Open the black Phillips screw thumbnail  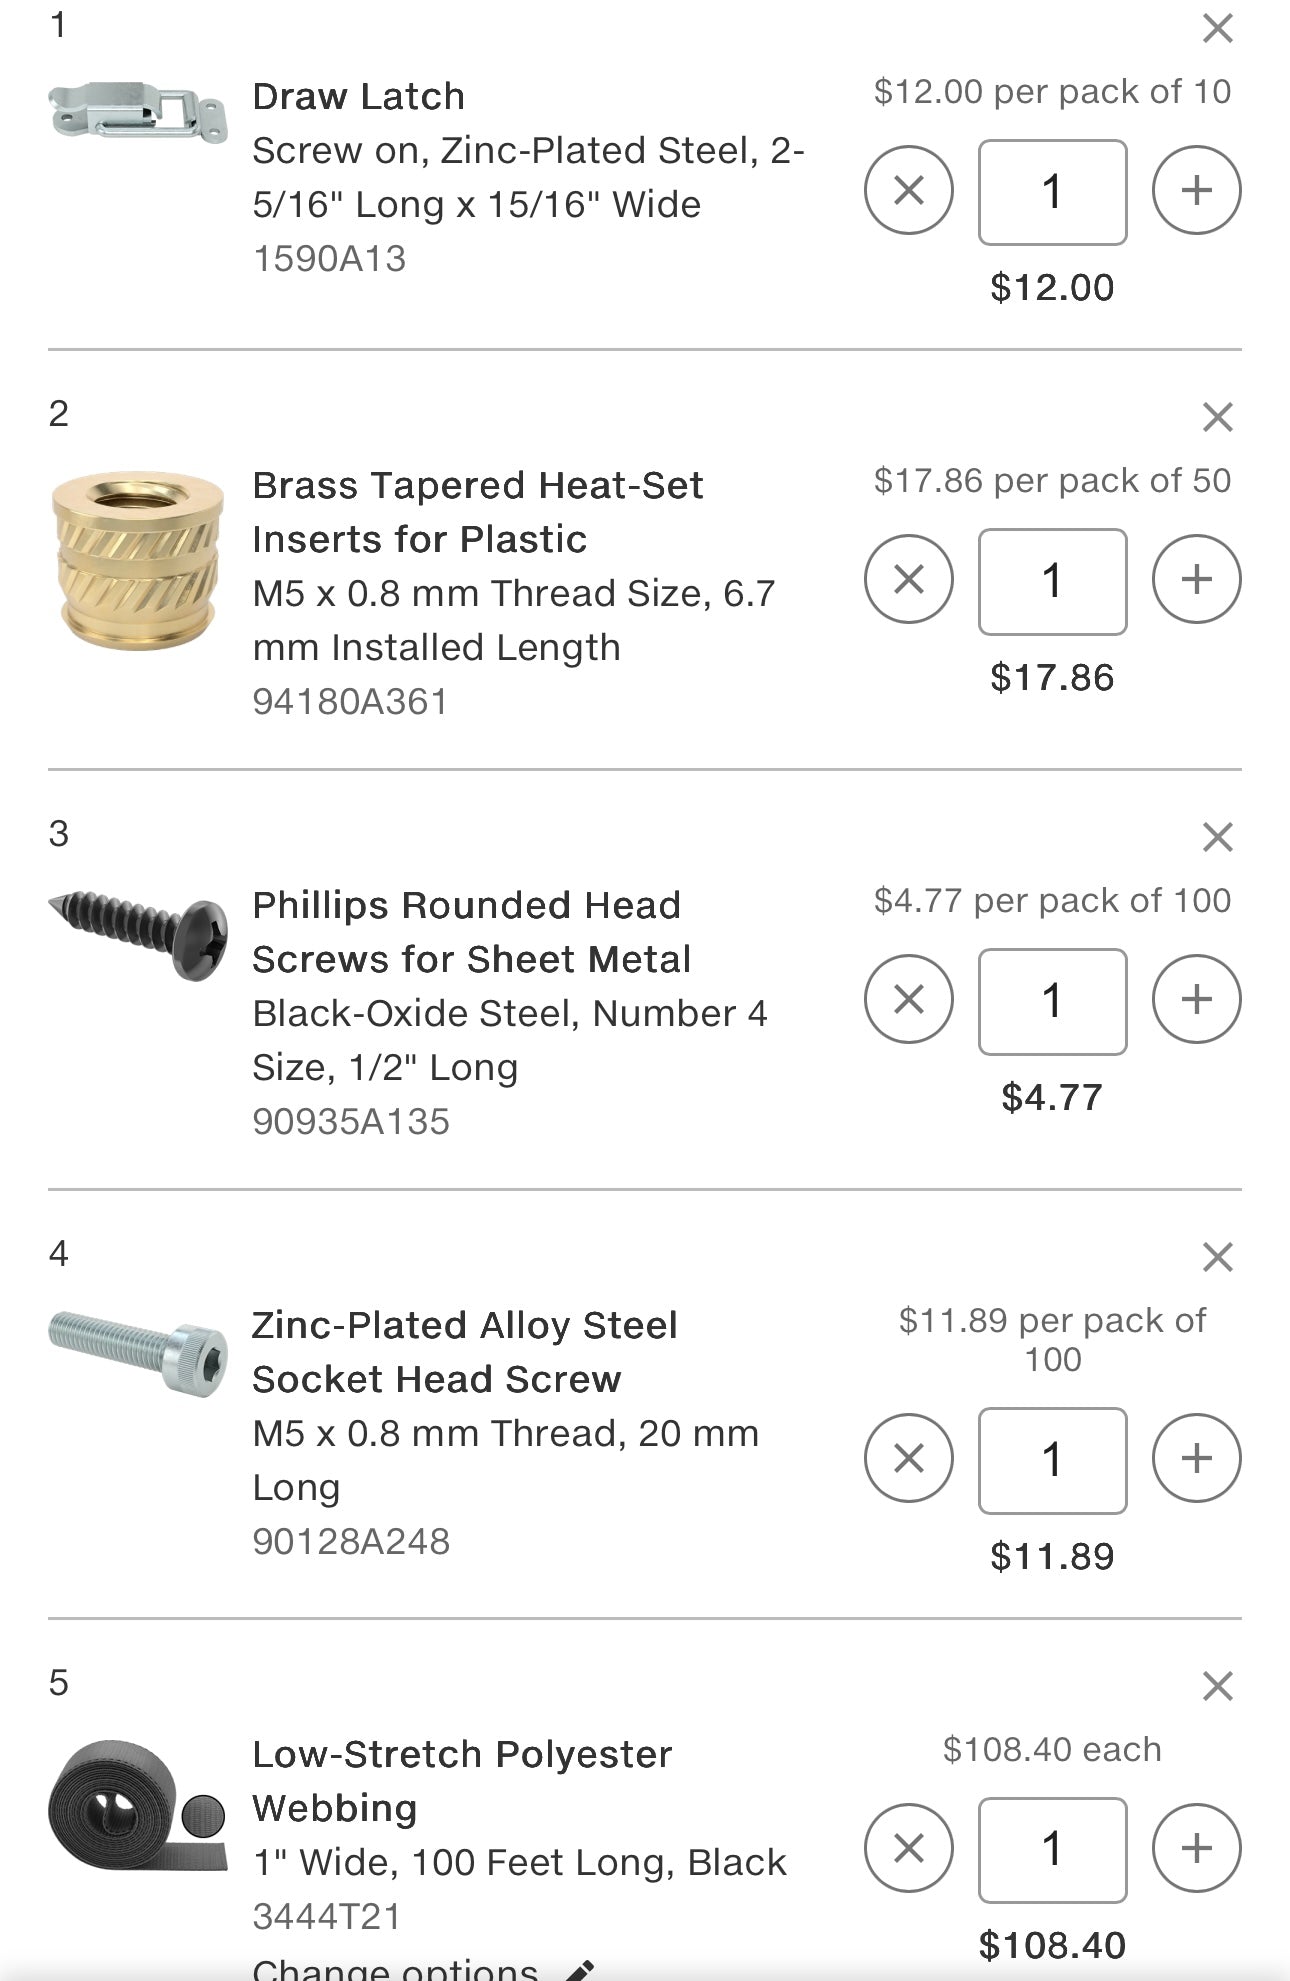138,933
